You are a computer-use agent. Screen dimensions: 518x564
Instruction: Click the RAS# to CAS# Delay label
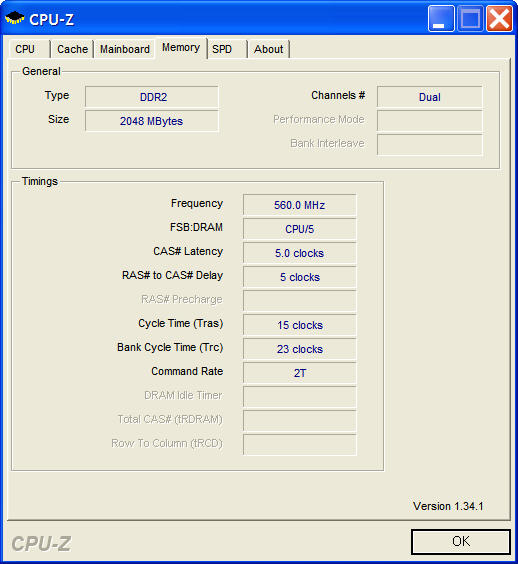point(173,275)
